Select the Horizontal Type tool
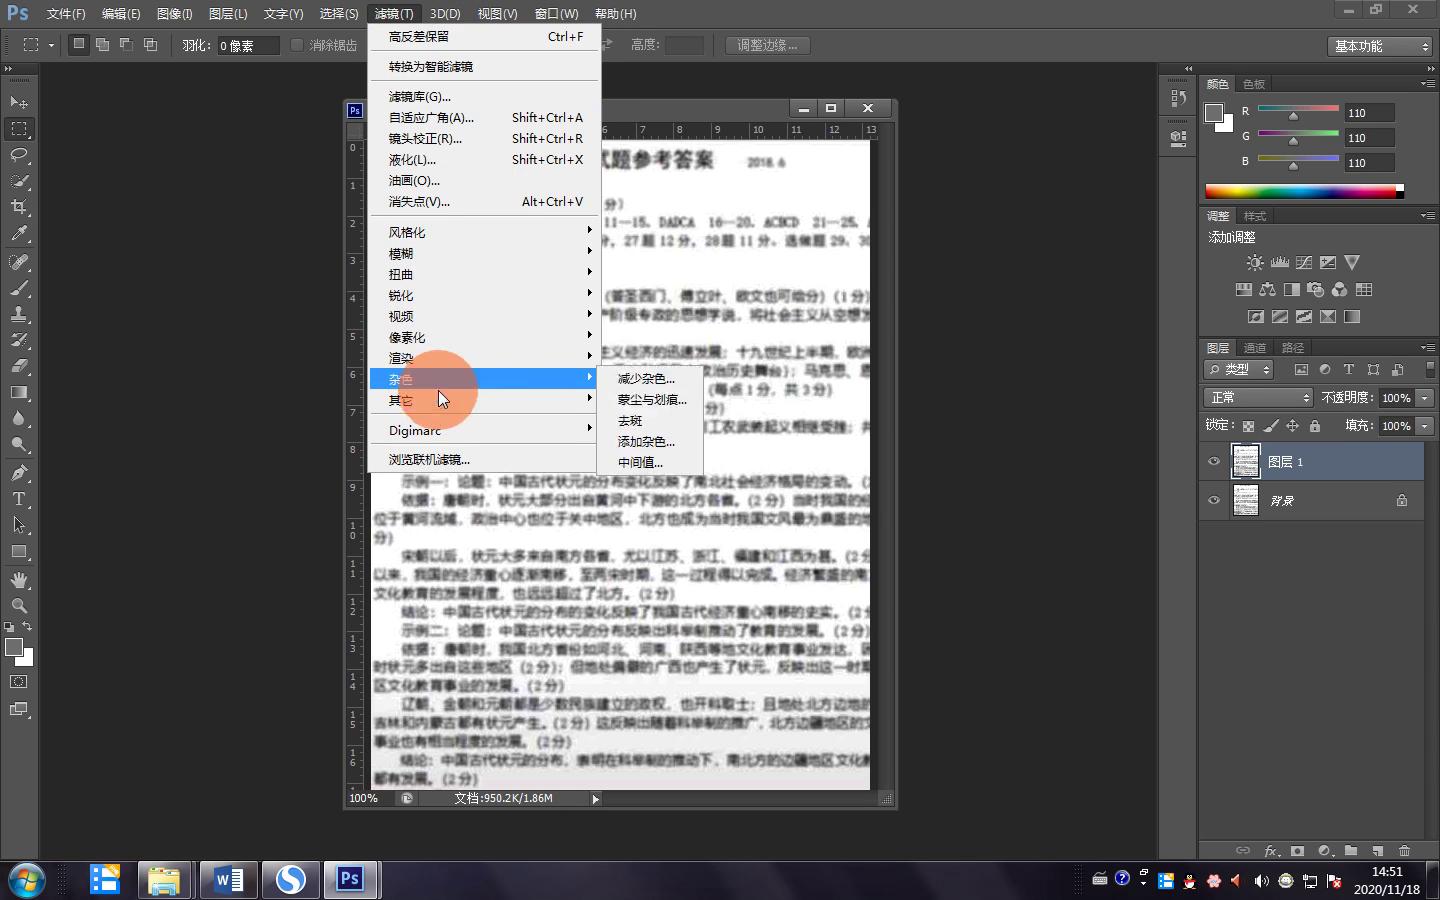1440x900 pixels. coord(19,499)
